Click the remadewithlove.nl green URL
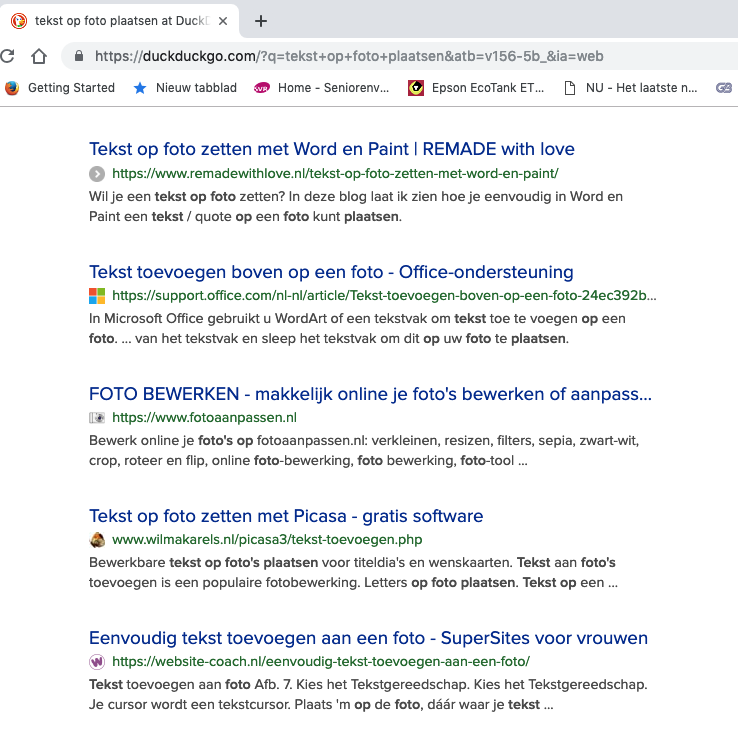 [x=335, y=174]
